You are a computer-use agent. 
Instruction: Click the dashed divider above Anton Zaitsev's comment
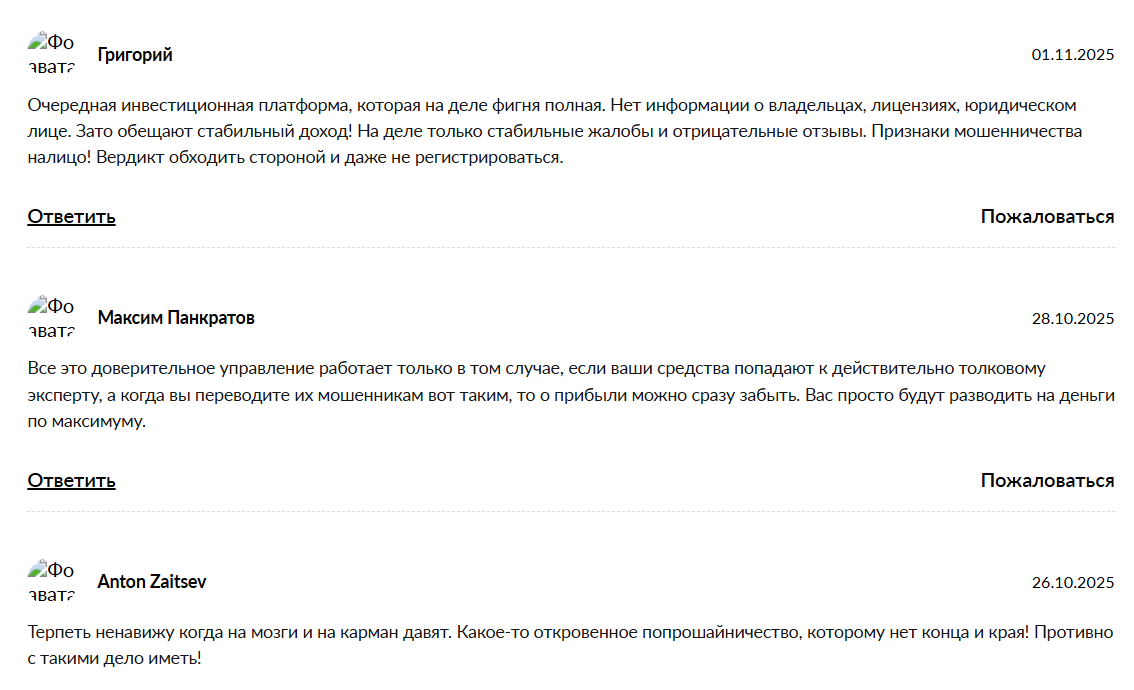[570, 512]
